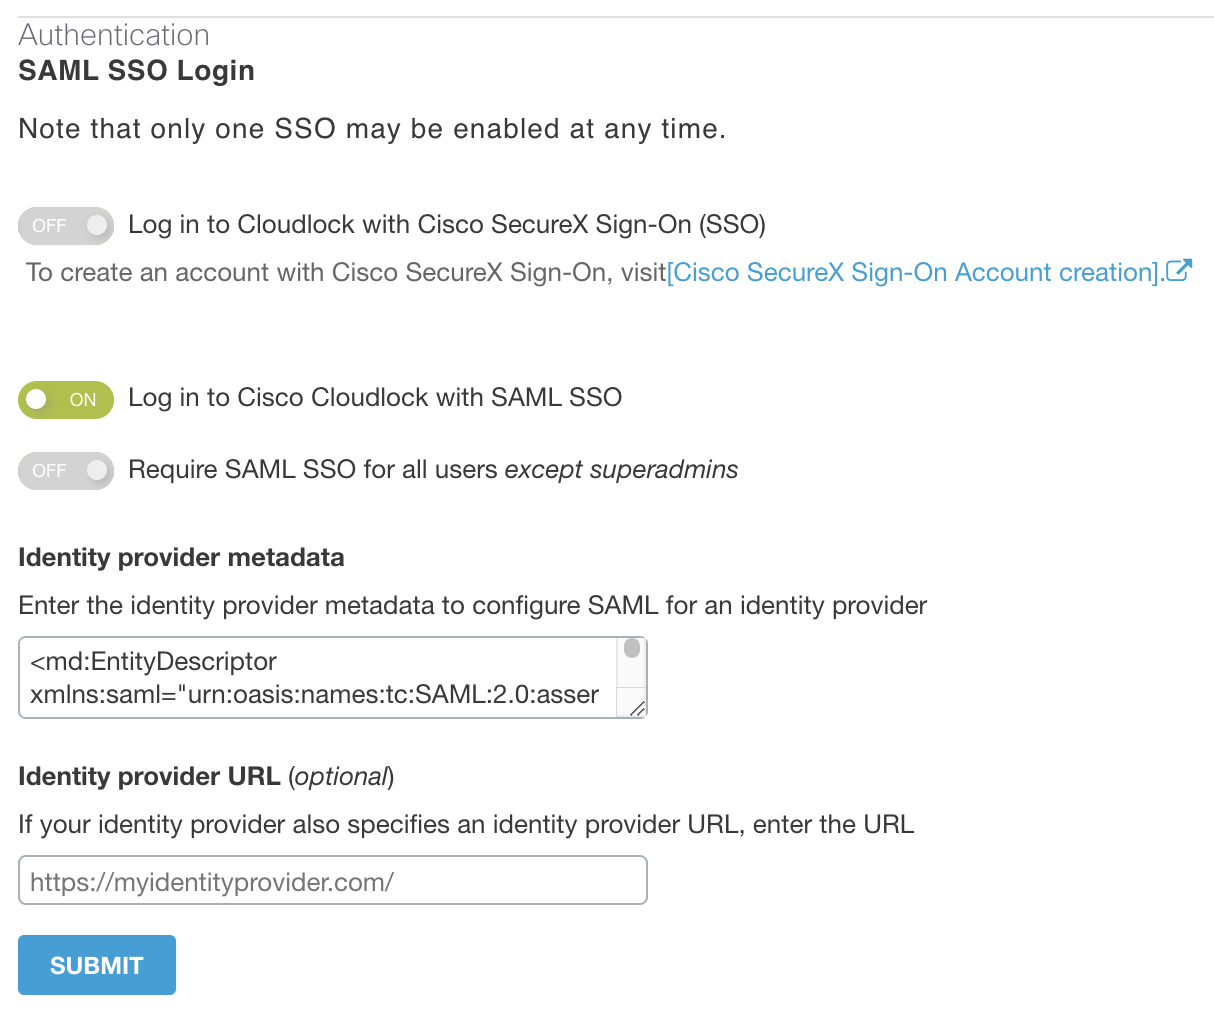Disable Log in to Cisco Cloudlock with SAML SSO
This screenshot has width=1214, height=1010.
[66, 399]
